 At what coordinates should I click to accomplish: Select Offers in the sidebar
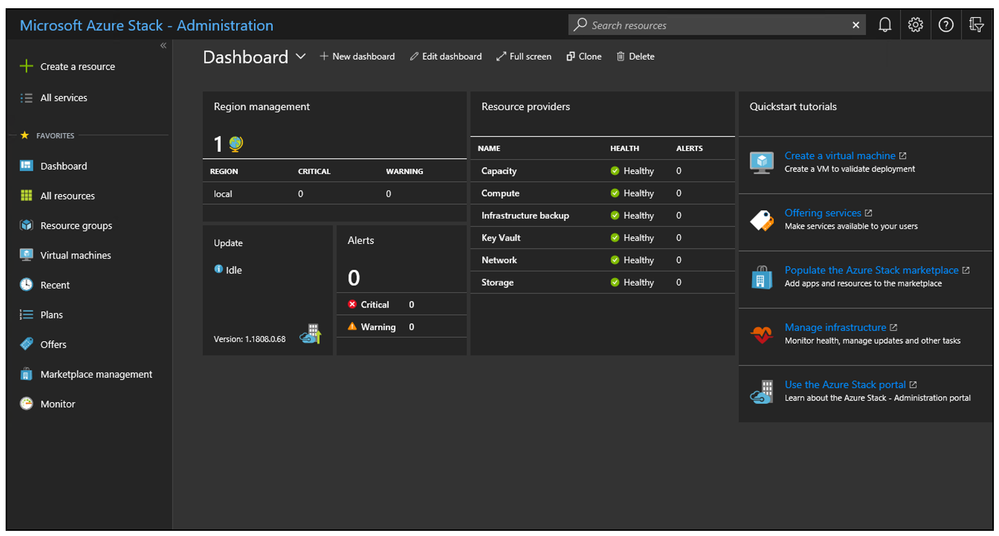[54, 344]
